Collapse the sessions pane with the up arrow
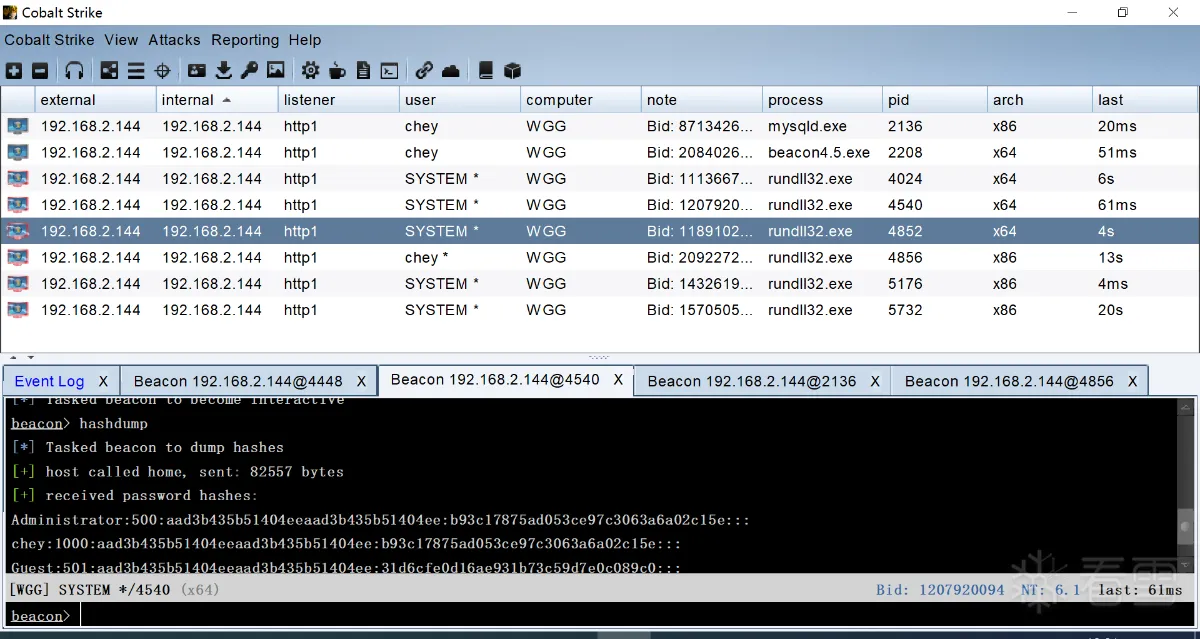Viewport: 1200px width, 639px height. click(14, 357)
